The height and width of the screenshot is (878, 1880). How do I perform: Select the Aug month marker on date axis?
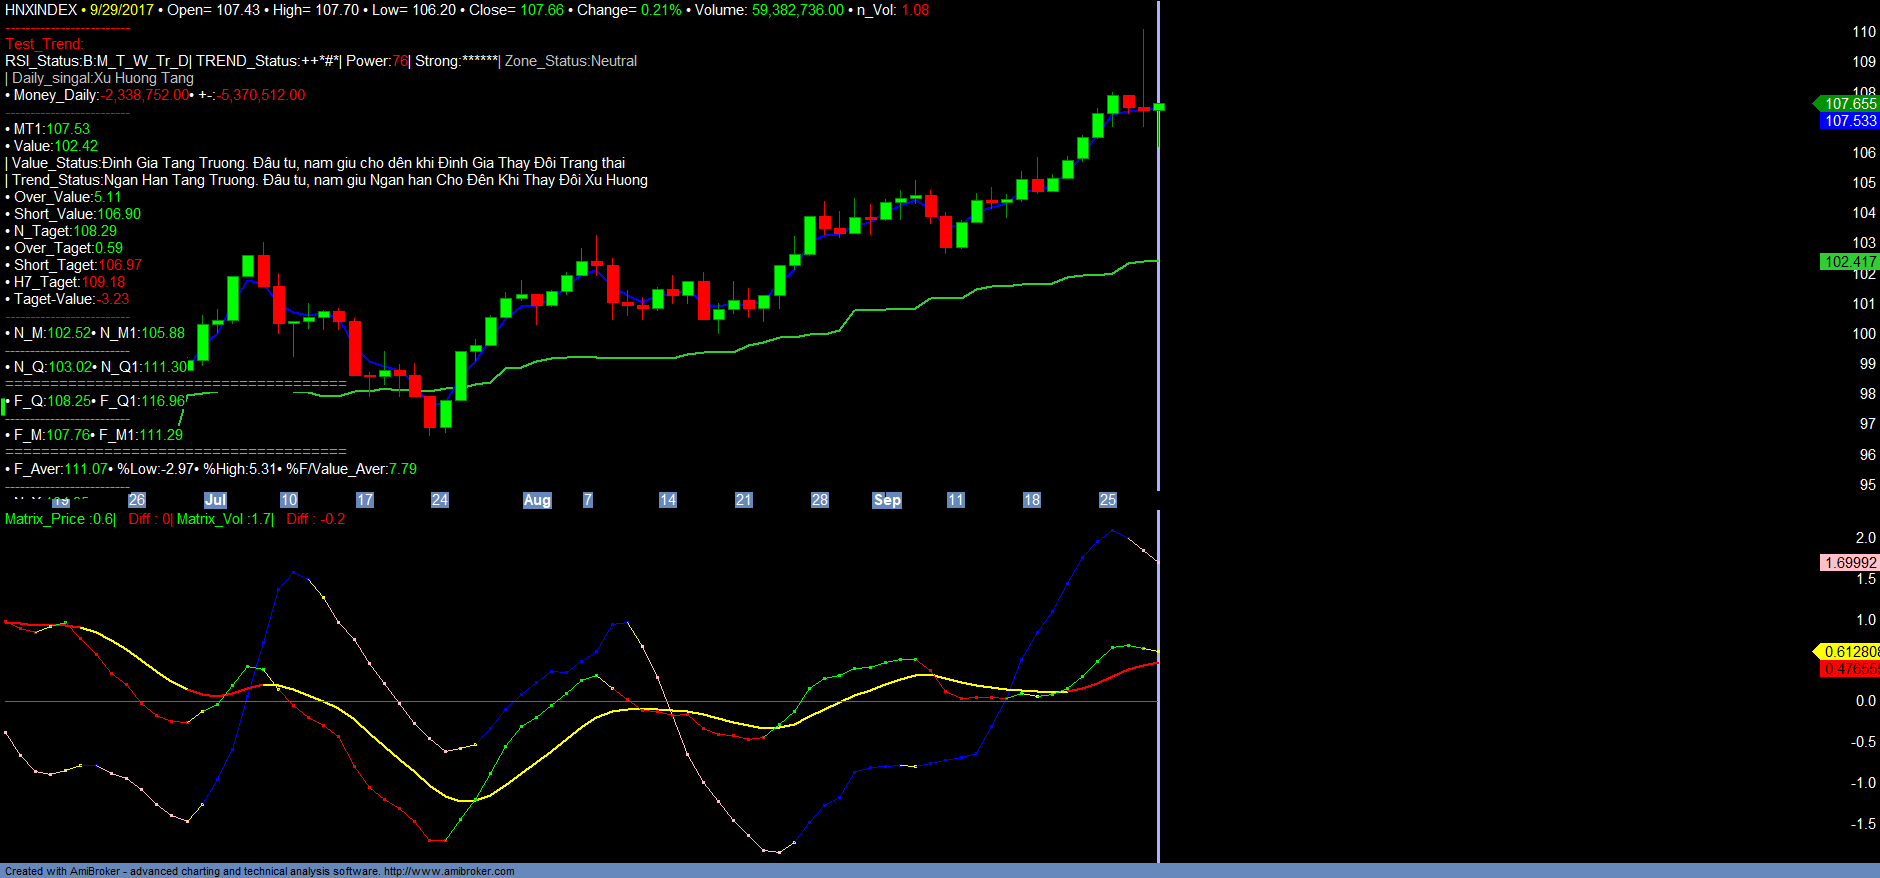pyautogui.click(x=537, y=500)
